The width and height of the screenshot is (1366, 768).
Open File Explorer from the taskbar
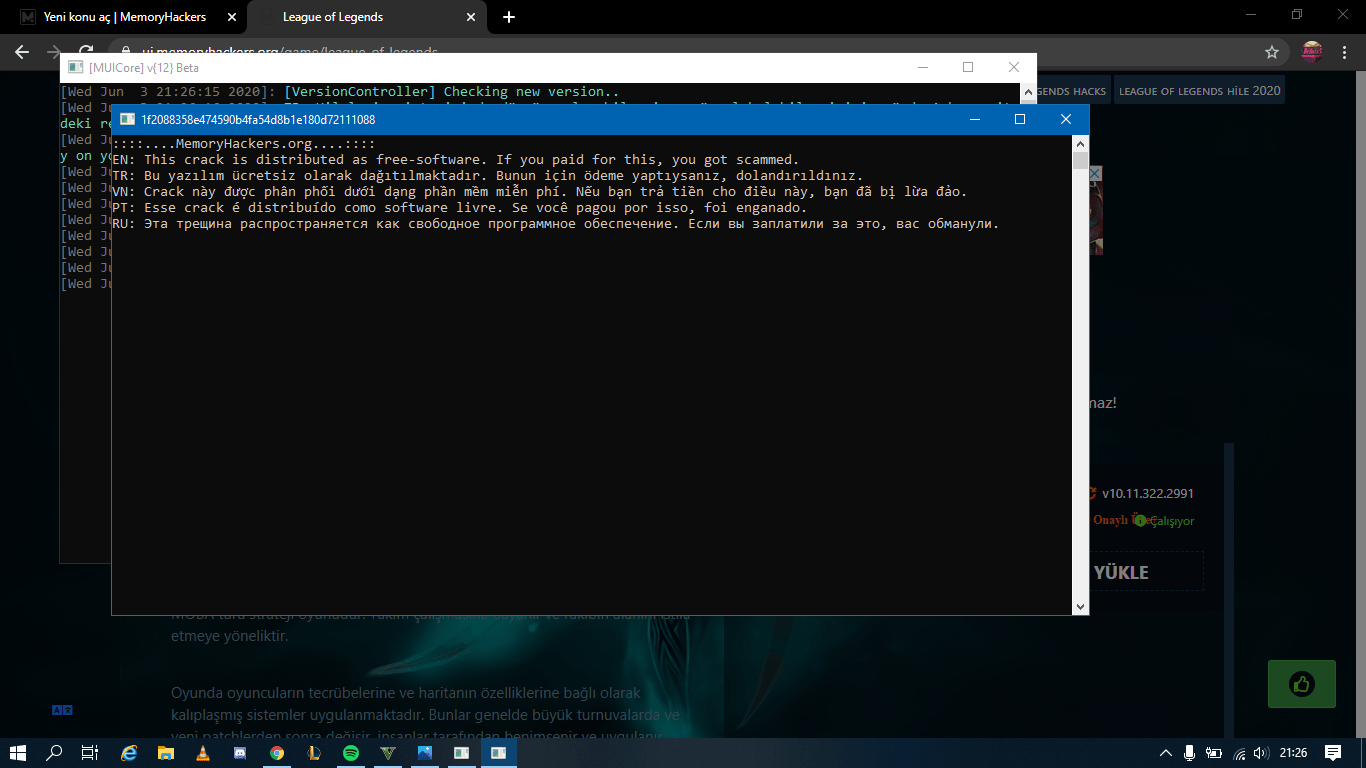point(165,753)
